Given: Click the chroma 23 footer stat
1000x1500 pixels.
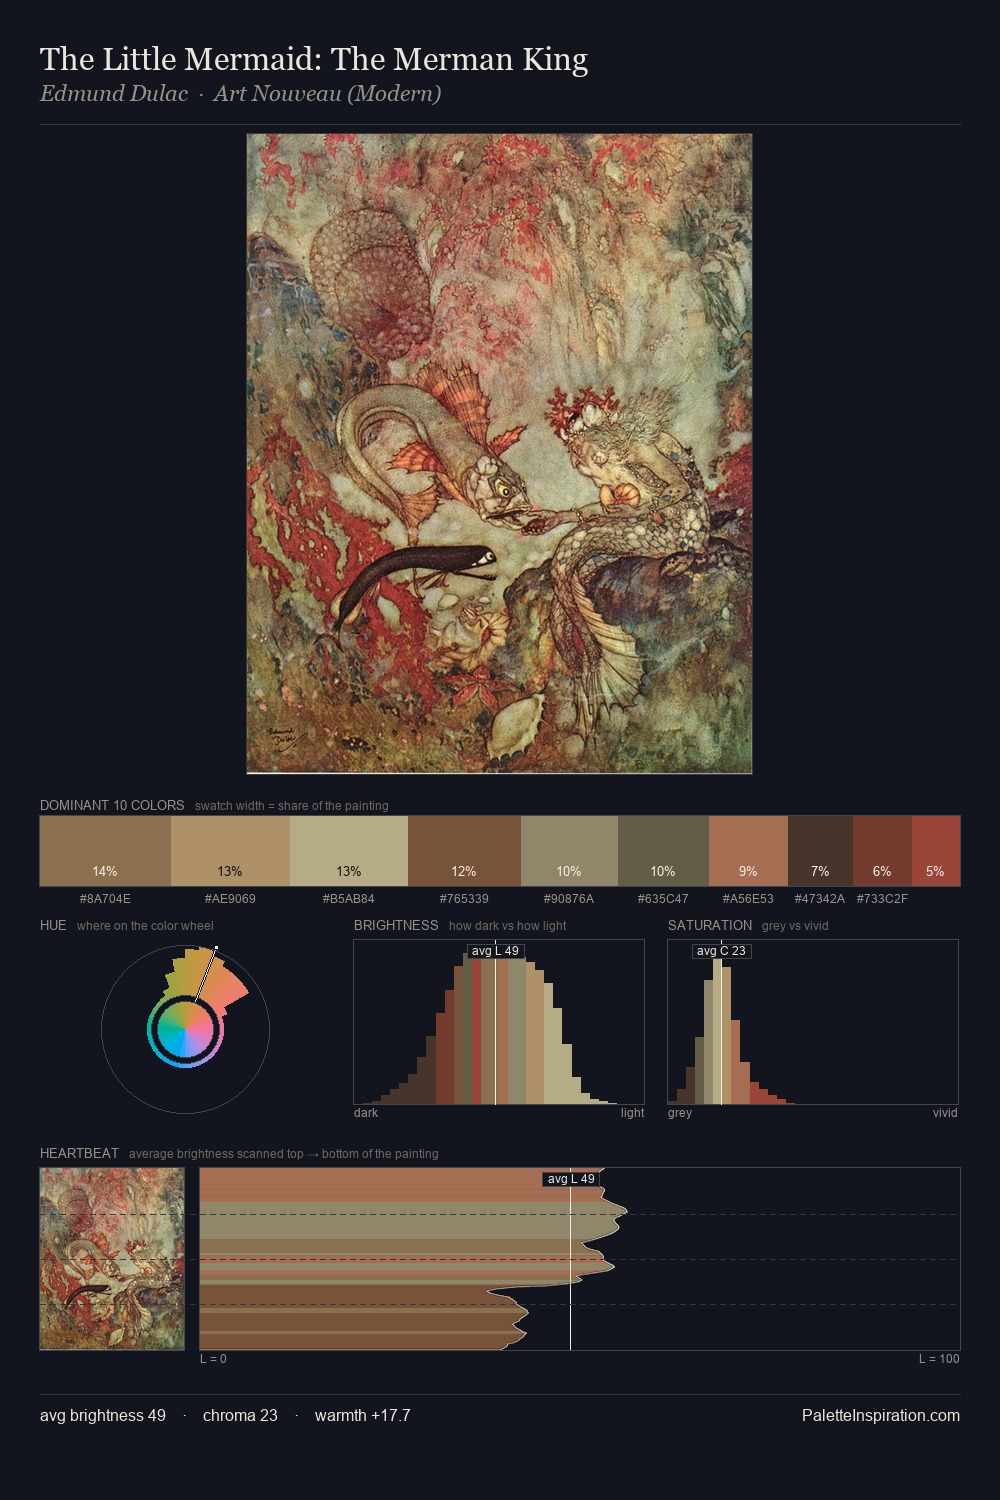Looking at the screenshot, I should click(240, 1415).
